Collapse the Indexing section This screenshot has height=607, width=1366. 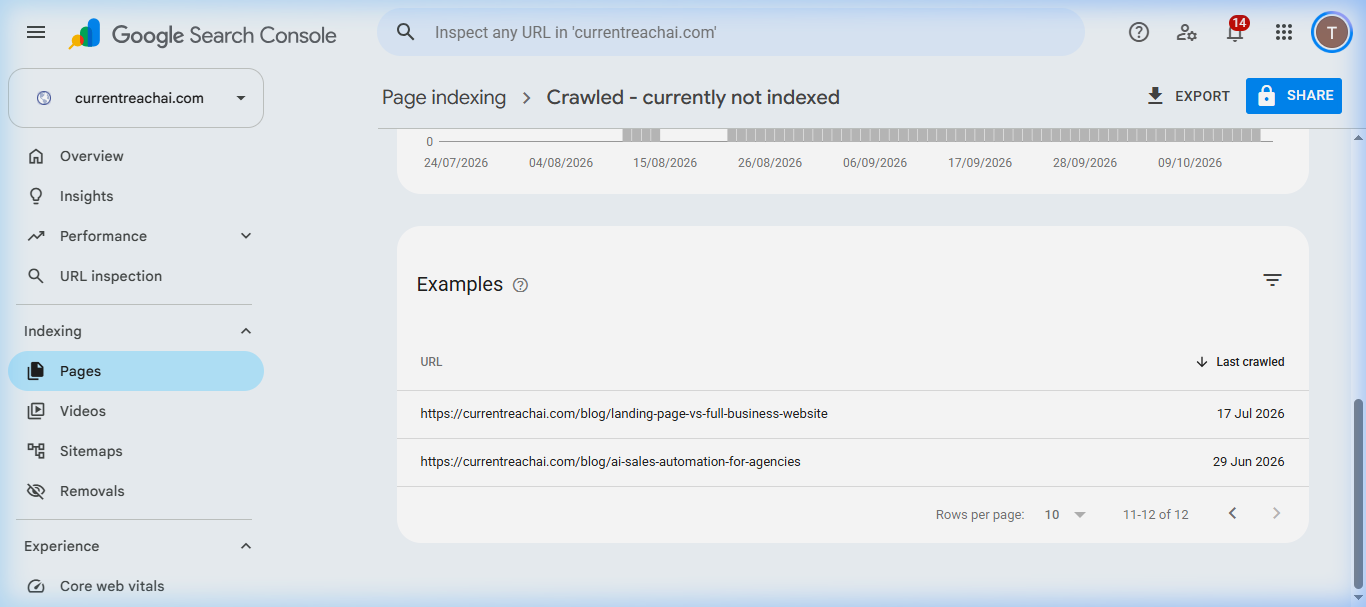coord(246,331)
